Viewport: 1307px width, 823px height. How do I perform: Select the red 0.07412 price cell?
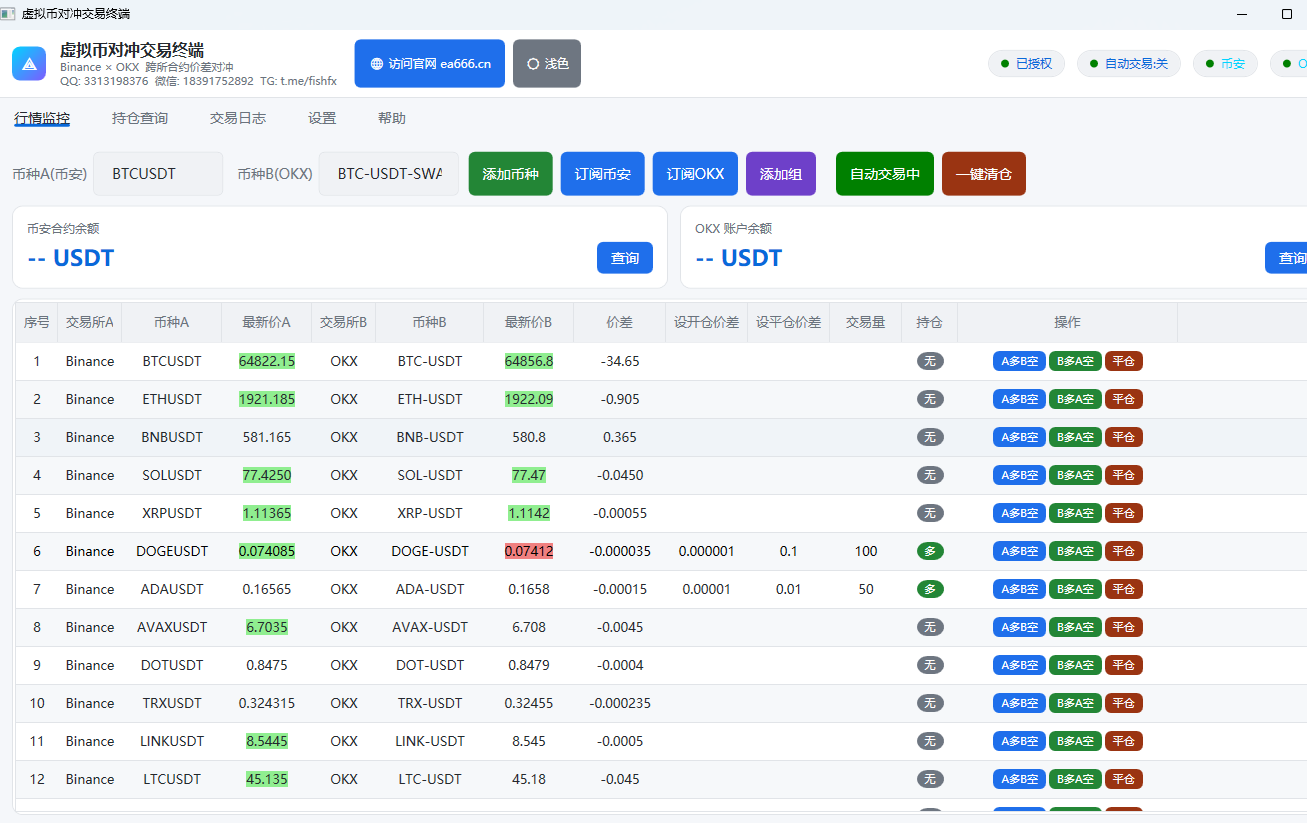(x=529, y=551)
